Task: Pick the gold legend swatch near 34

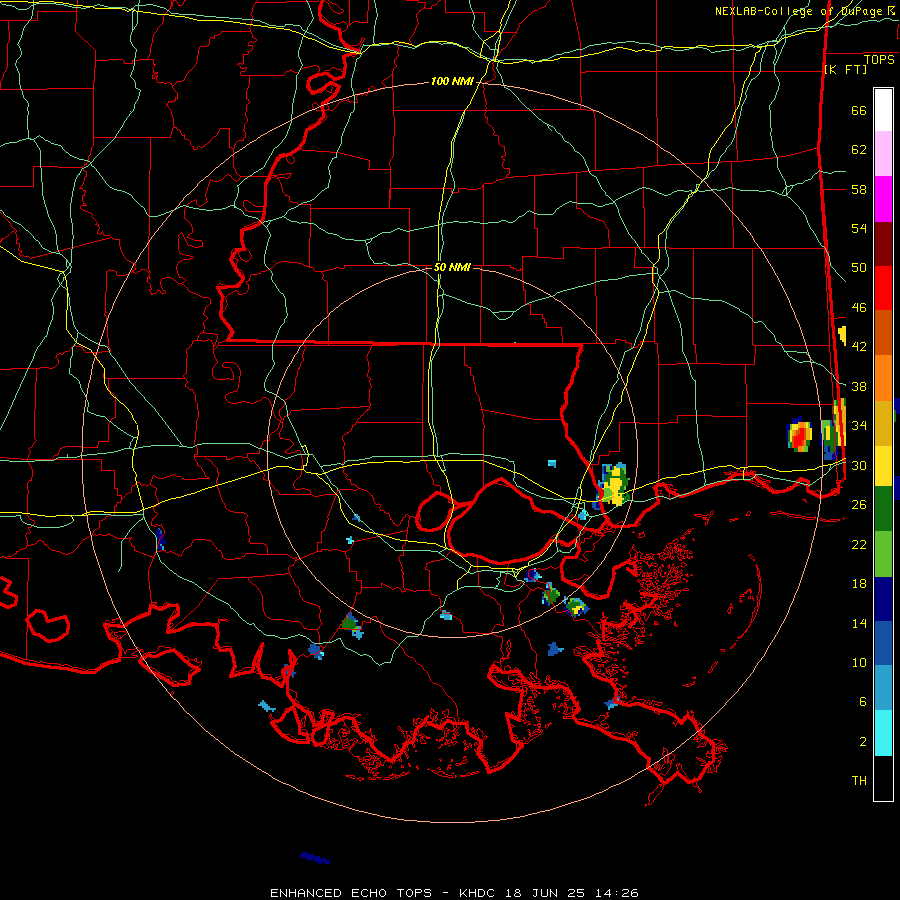Action: pos(883,423)
